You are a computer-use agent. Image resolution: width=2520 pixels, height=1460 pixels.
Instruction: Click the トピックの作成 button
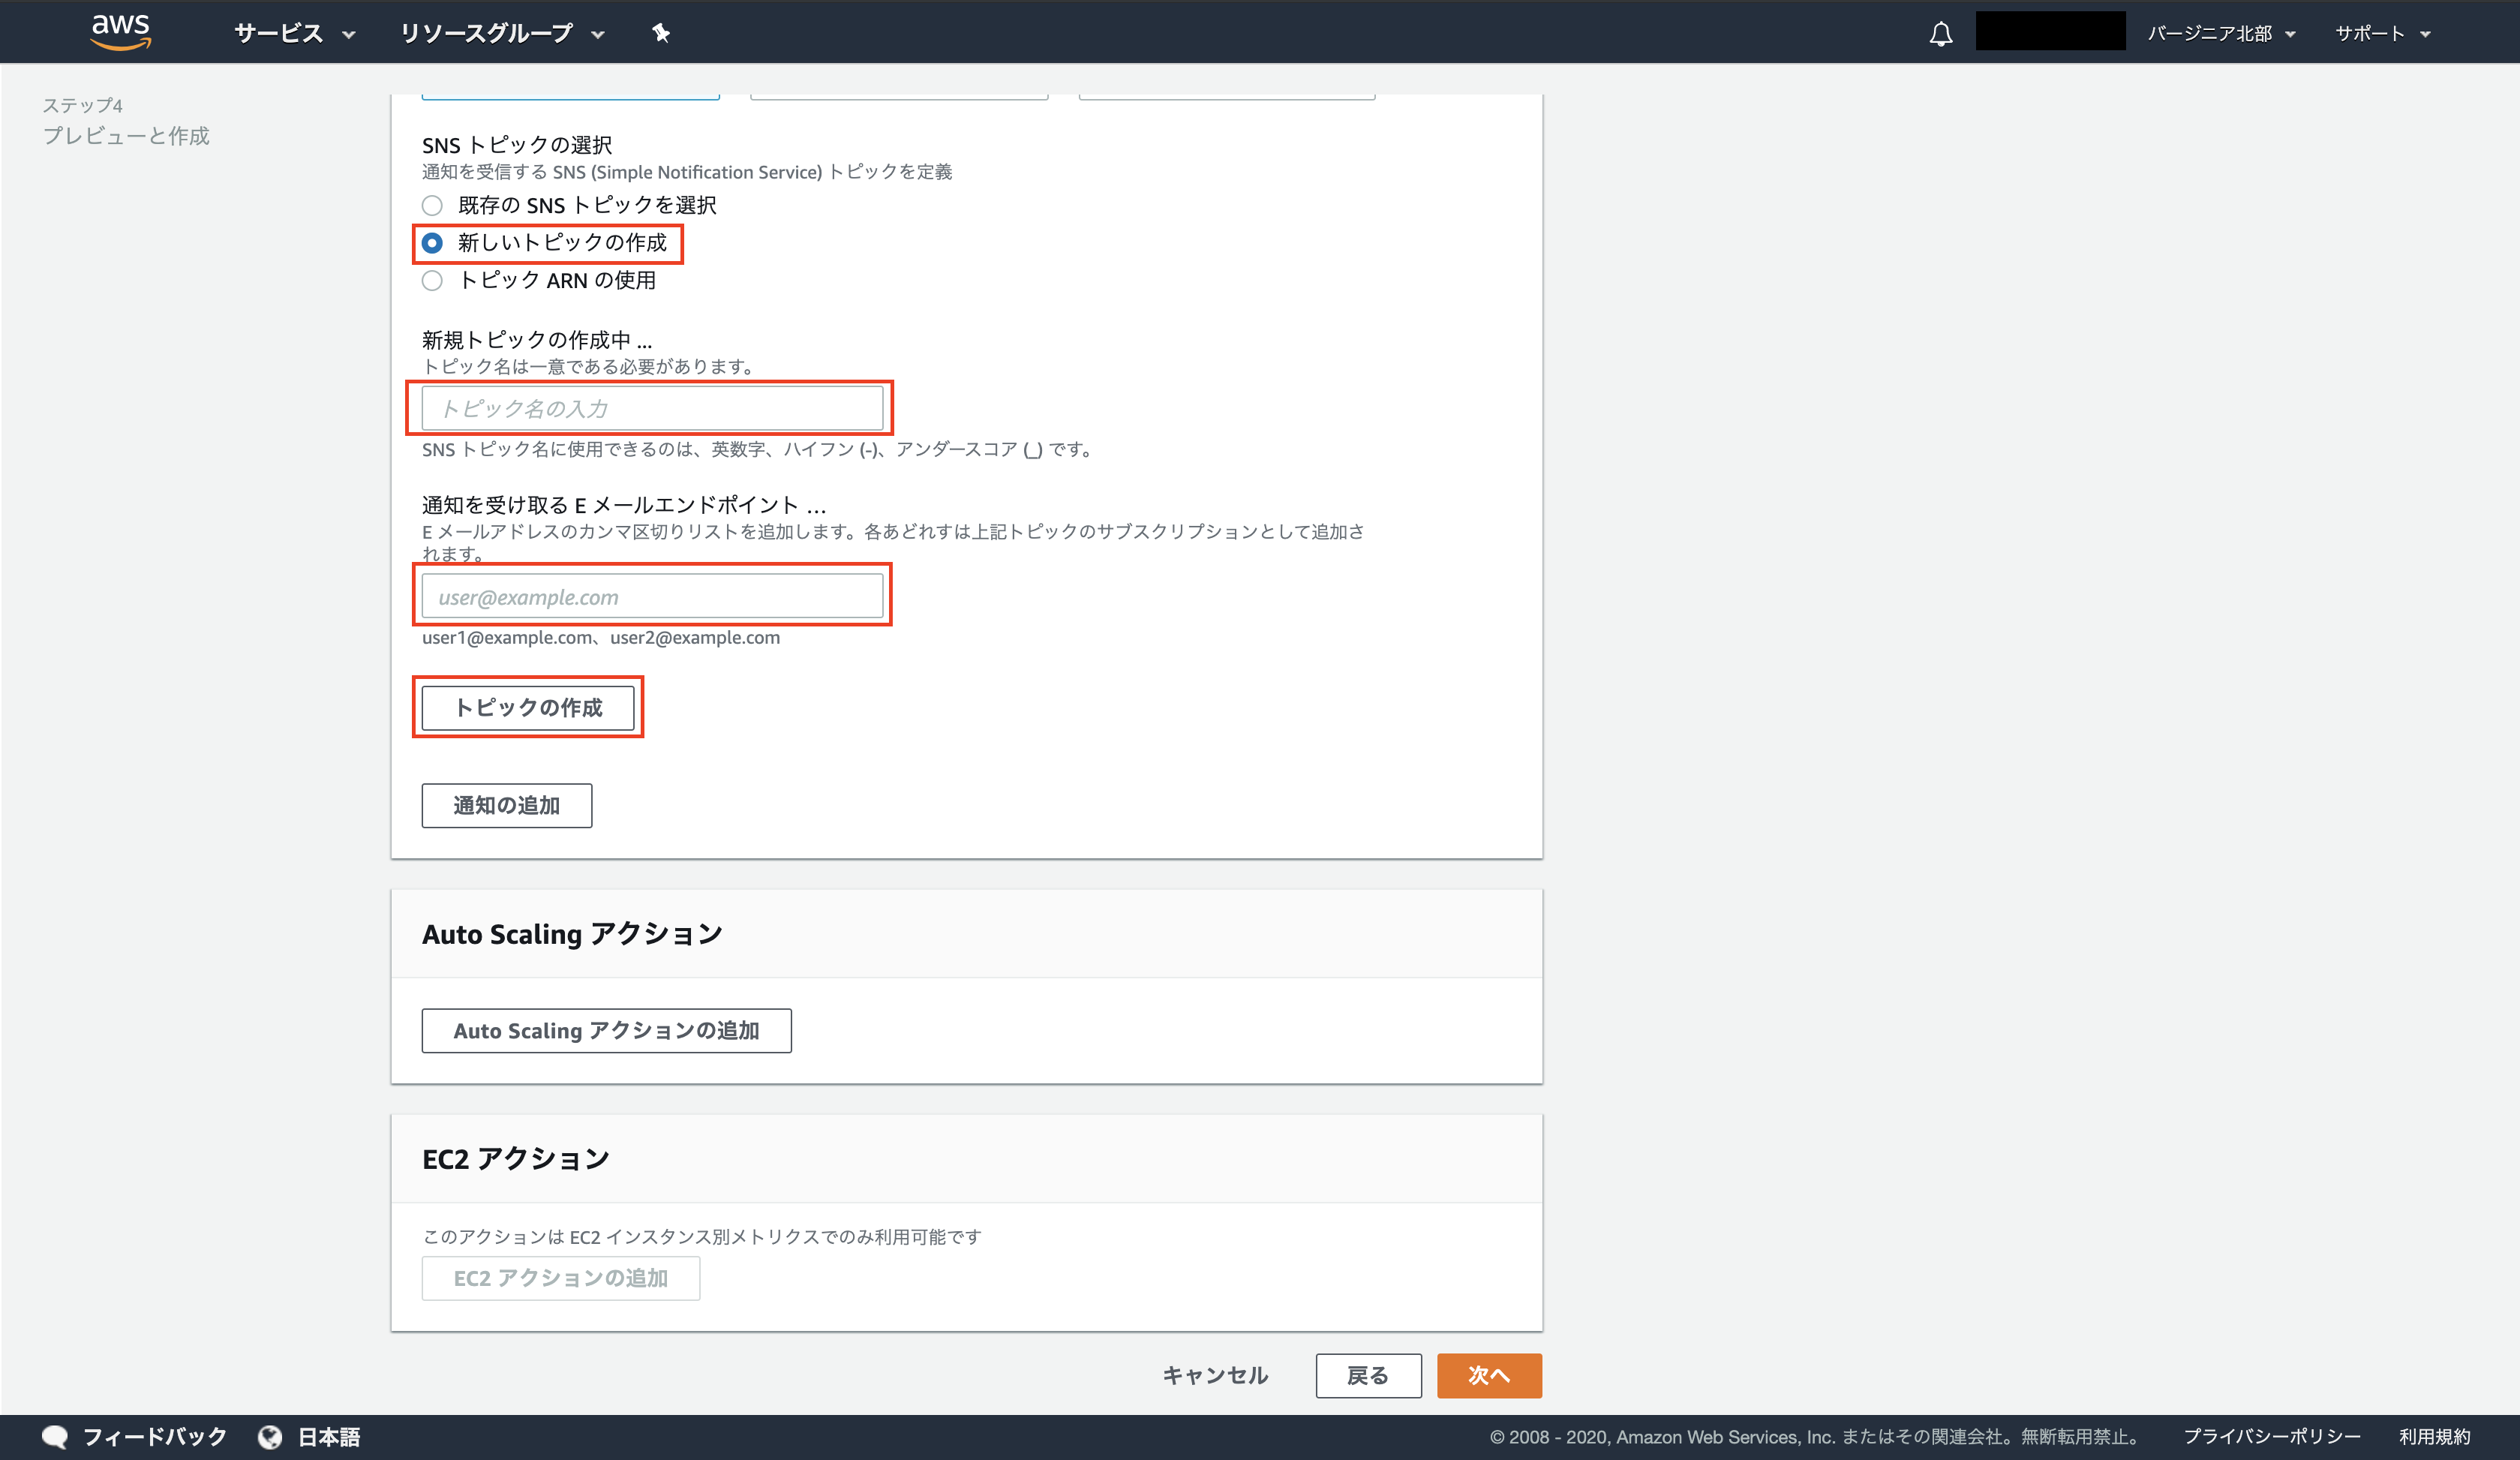pyautogui.click(x=527, y=708)
